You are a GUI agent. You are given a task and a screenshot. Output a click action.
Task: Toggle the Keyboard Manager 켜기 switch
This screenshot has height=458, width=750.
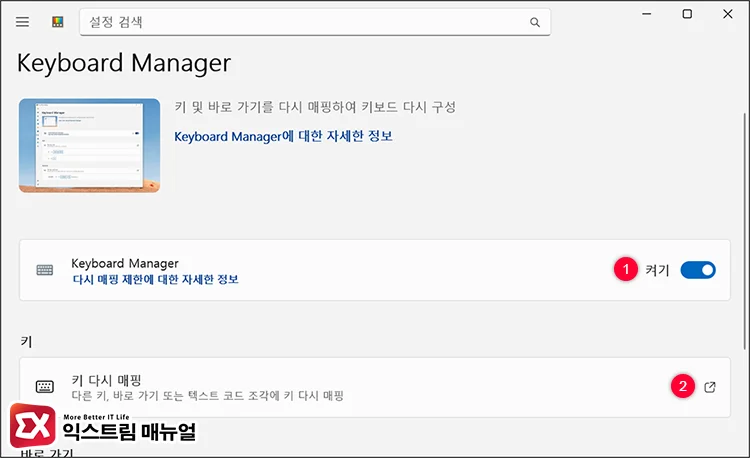(x=698, y=270)
